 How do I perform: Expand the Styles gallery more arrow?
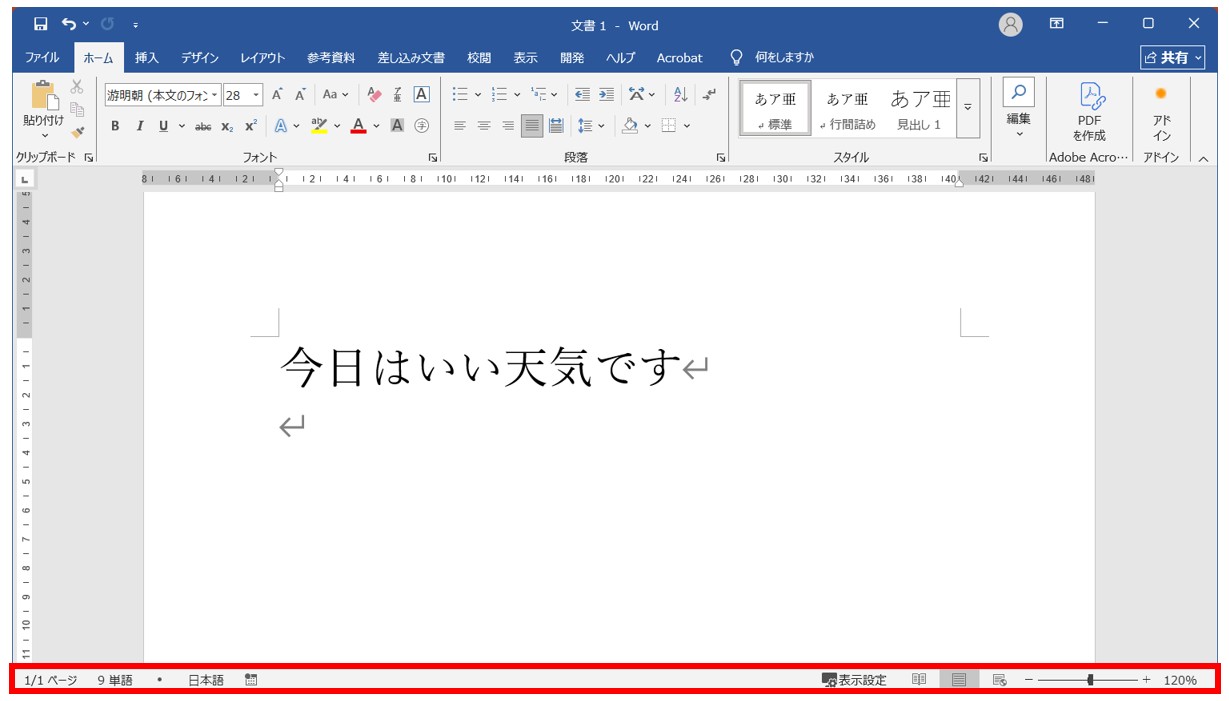[967, 108]
